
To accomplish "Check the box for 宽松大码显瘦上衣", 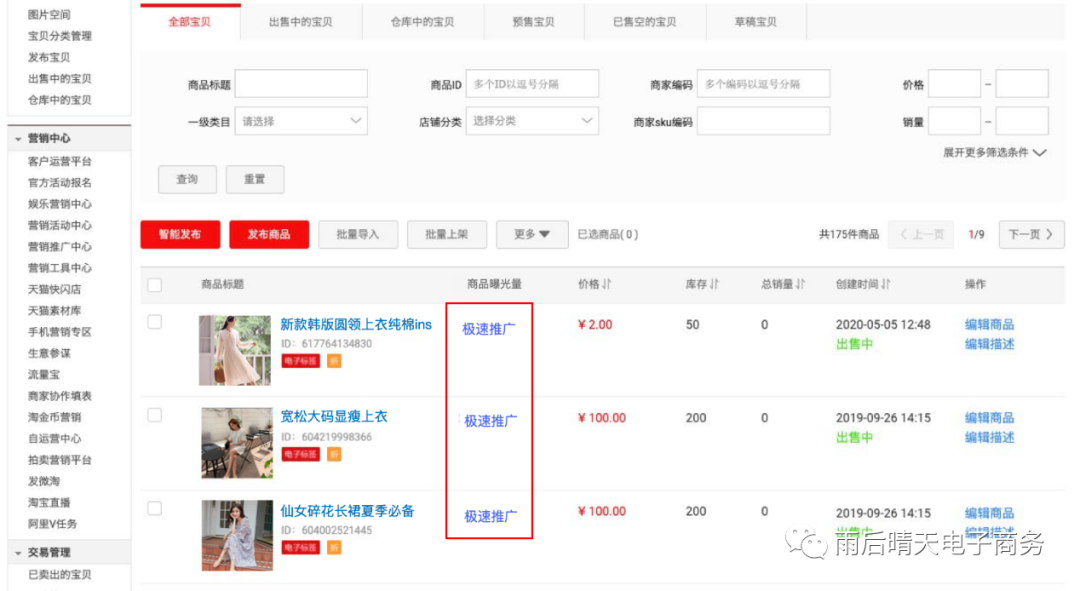I will 155,415.
